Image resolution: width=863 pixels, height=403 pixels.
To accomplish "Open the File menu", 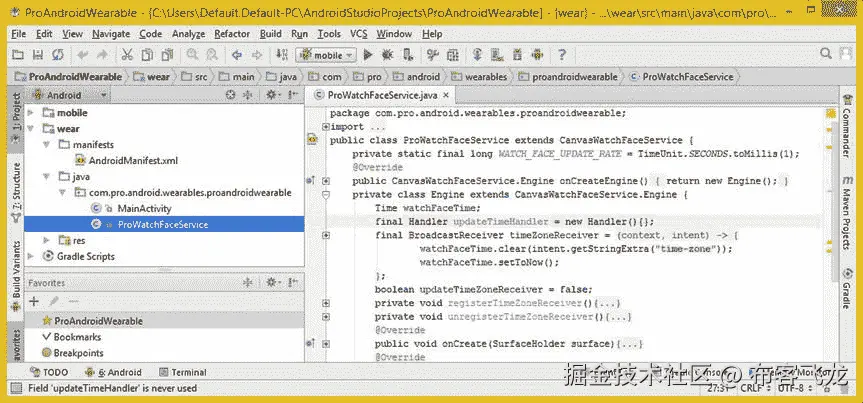I will pos(19,34).
